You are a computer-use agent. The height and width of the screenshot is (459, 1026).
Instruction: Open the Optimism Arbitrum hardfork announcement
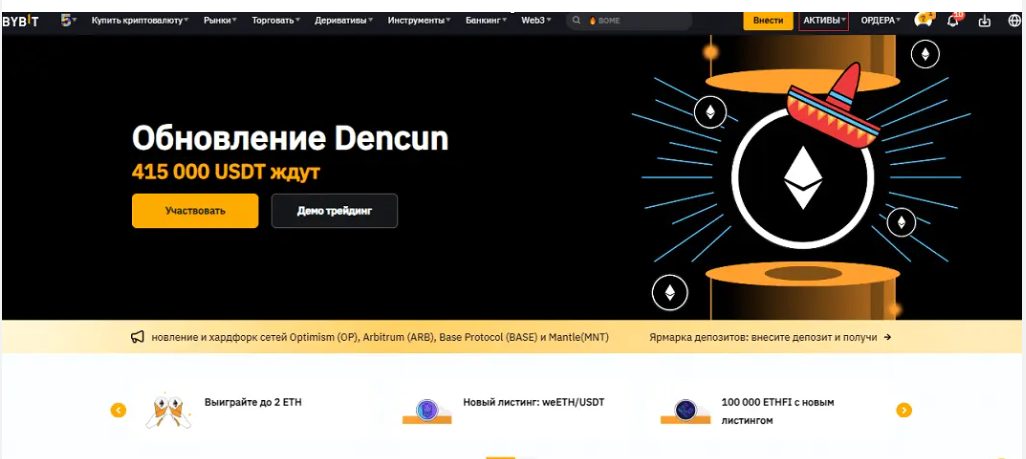(x=380, y=337)
